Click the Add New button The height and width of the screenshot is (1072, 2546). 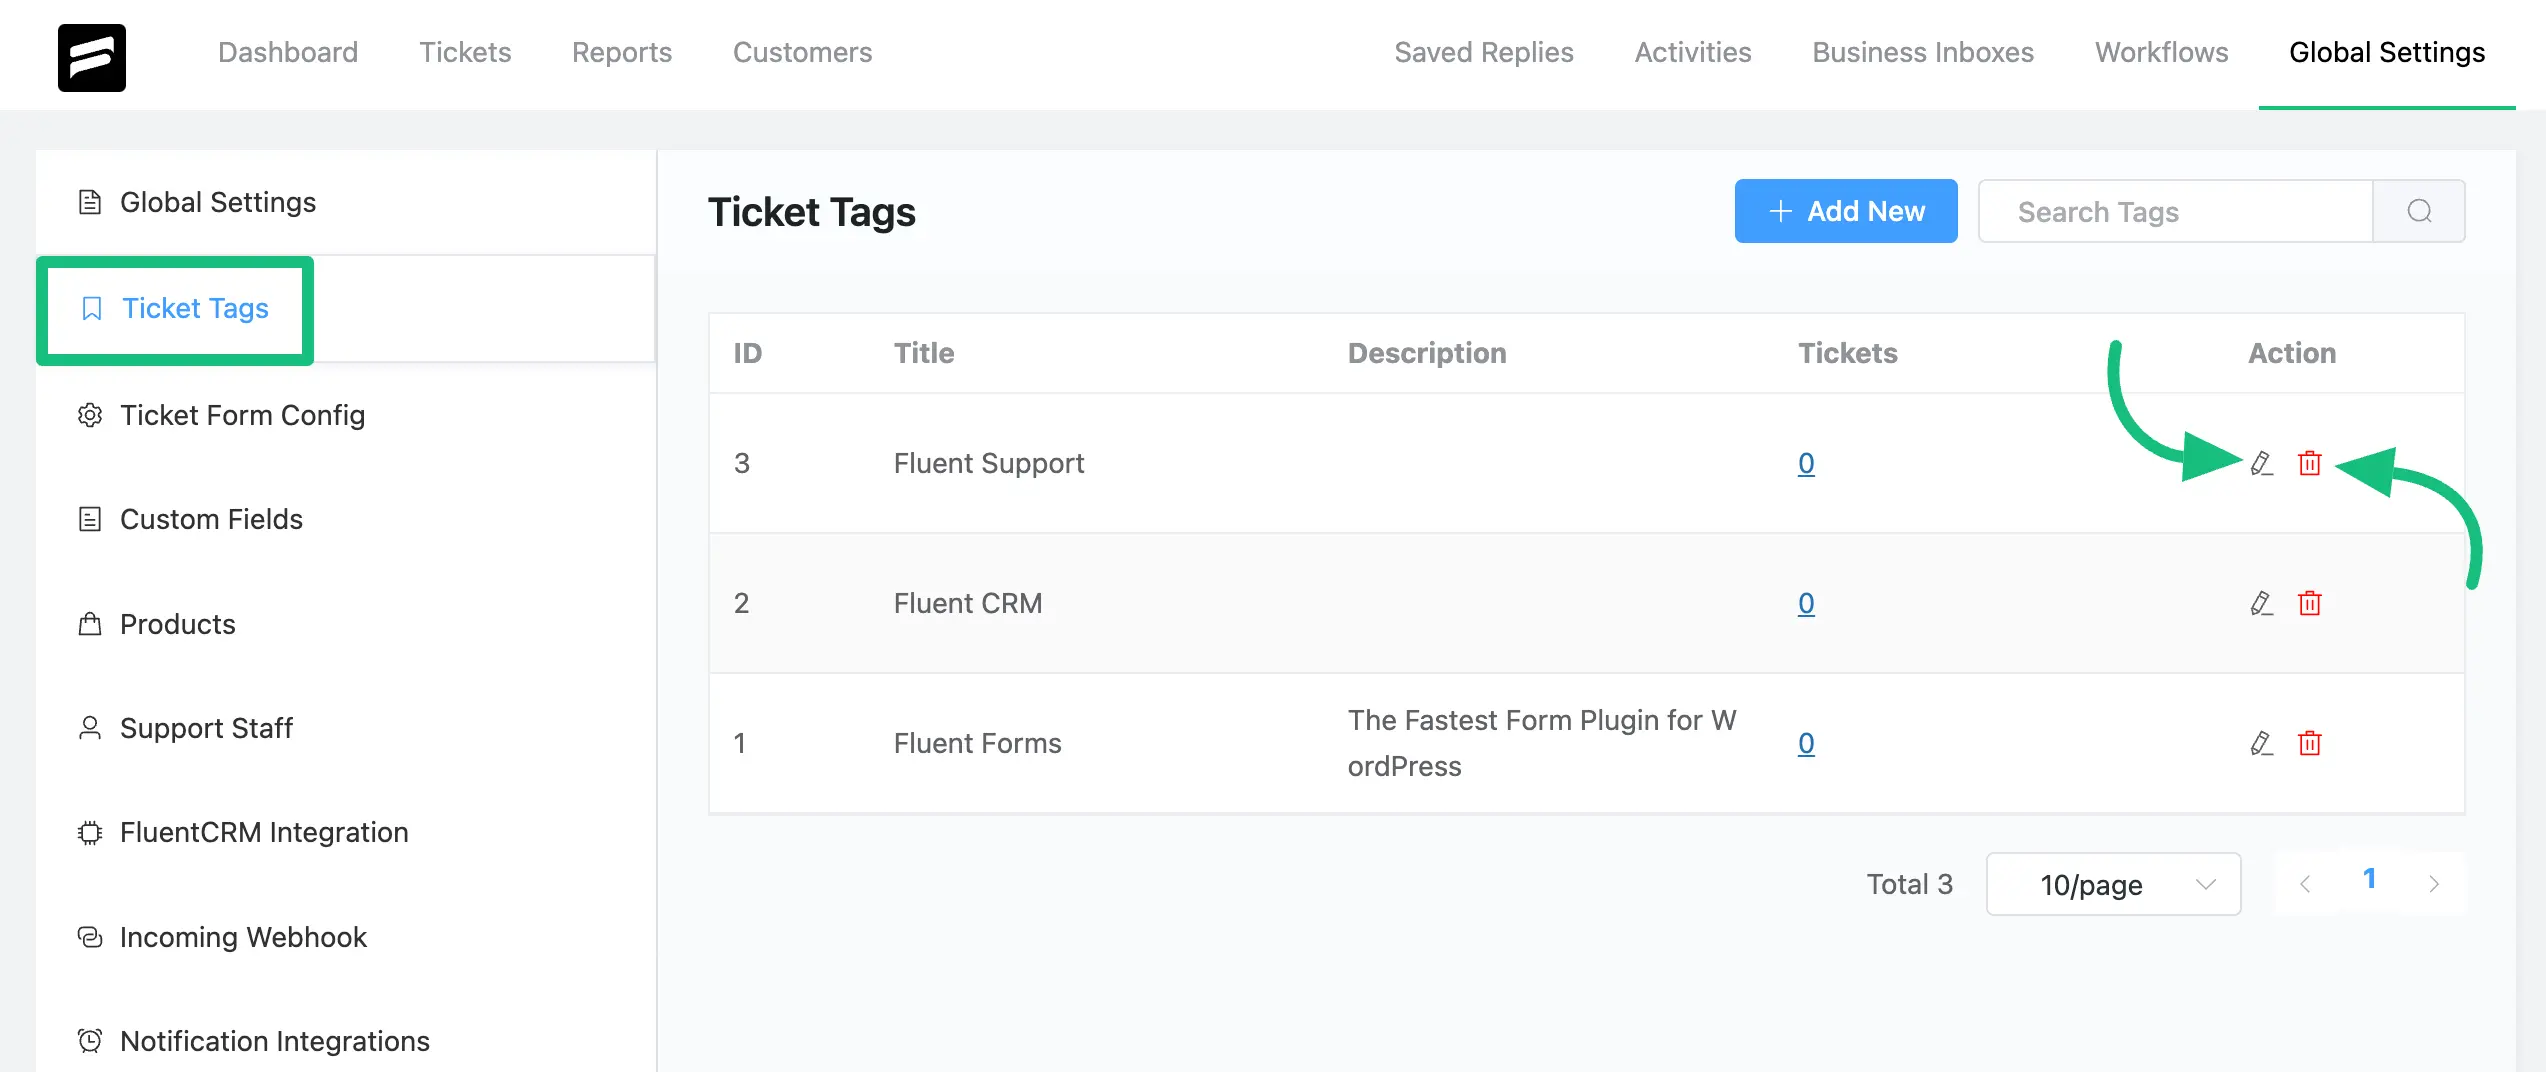[x=1846, y=211]
